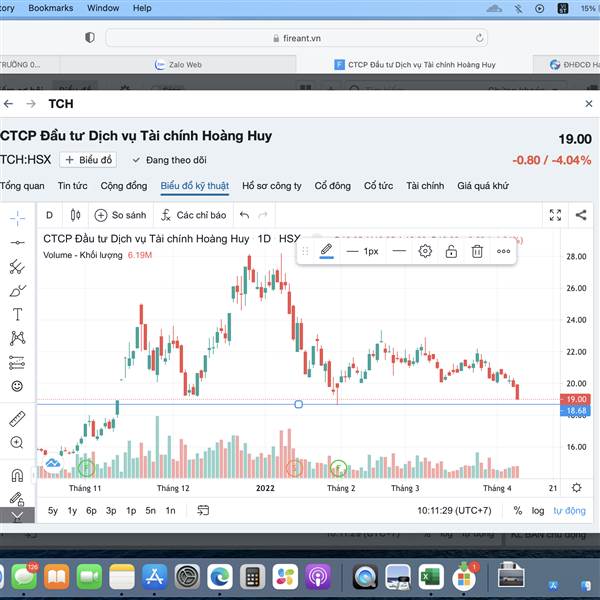Click the blue cloud chart logo icon
600x600 pixels.
click(53, 463)
